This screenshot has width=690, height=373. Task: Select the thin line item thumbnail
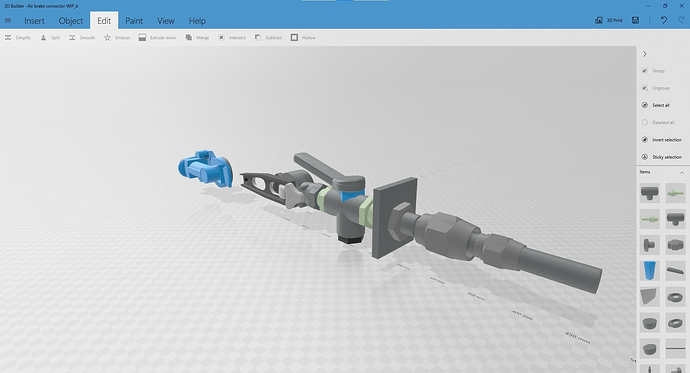[675, 349]
